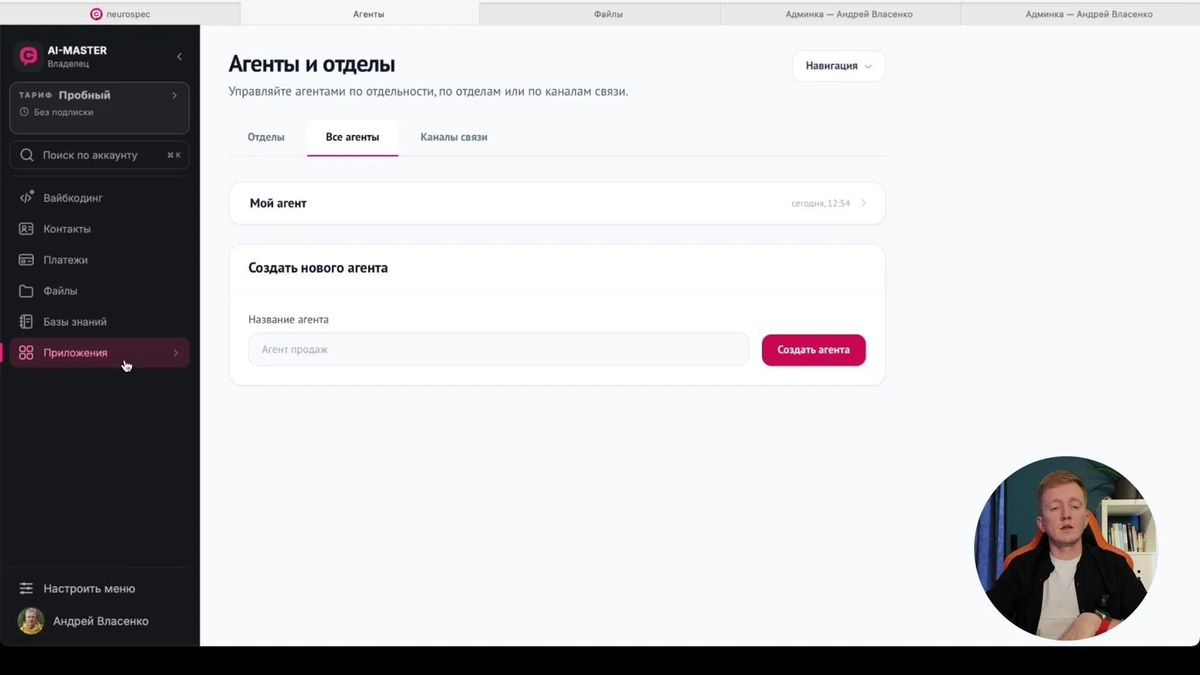
Task: Open the last Админка — Андрей Власенко tab
Action: coord(1080,14)
